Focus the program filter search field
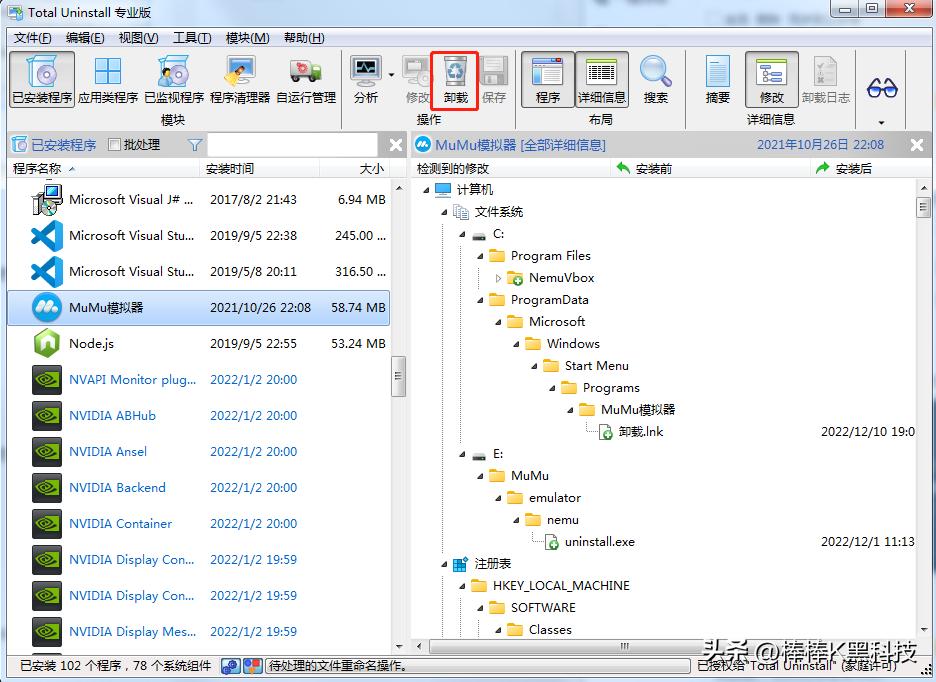The height and width of the screenshot is (682, 936). (292, 145)
